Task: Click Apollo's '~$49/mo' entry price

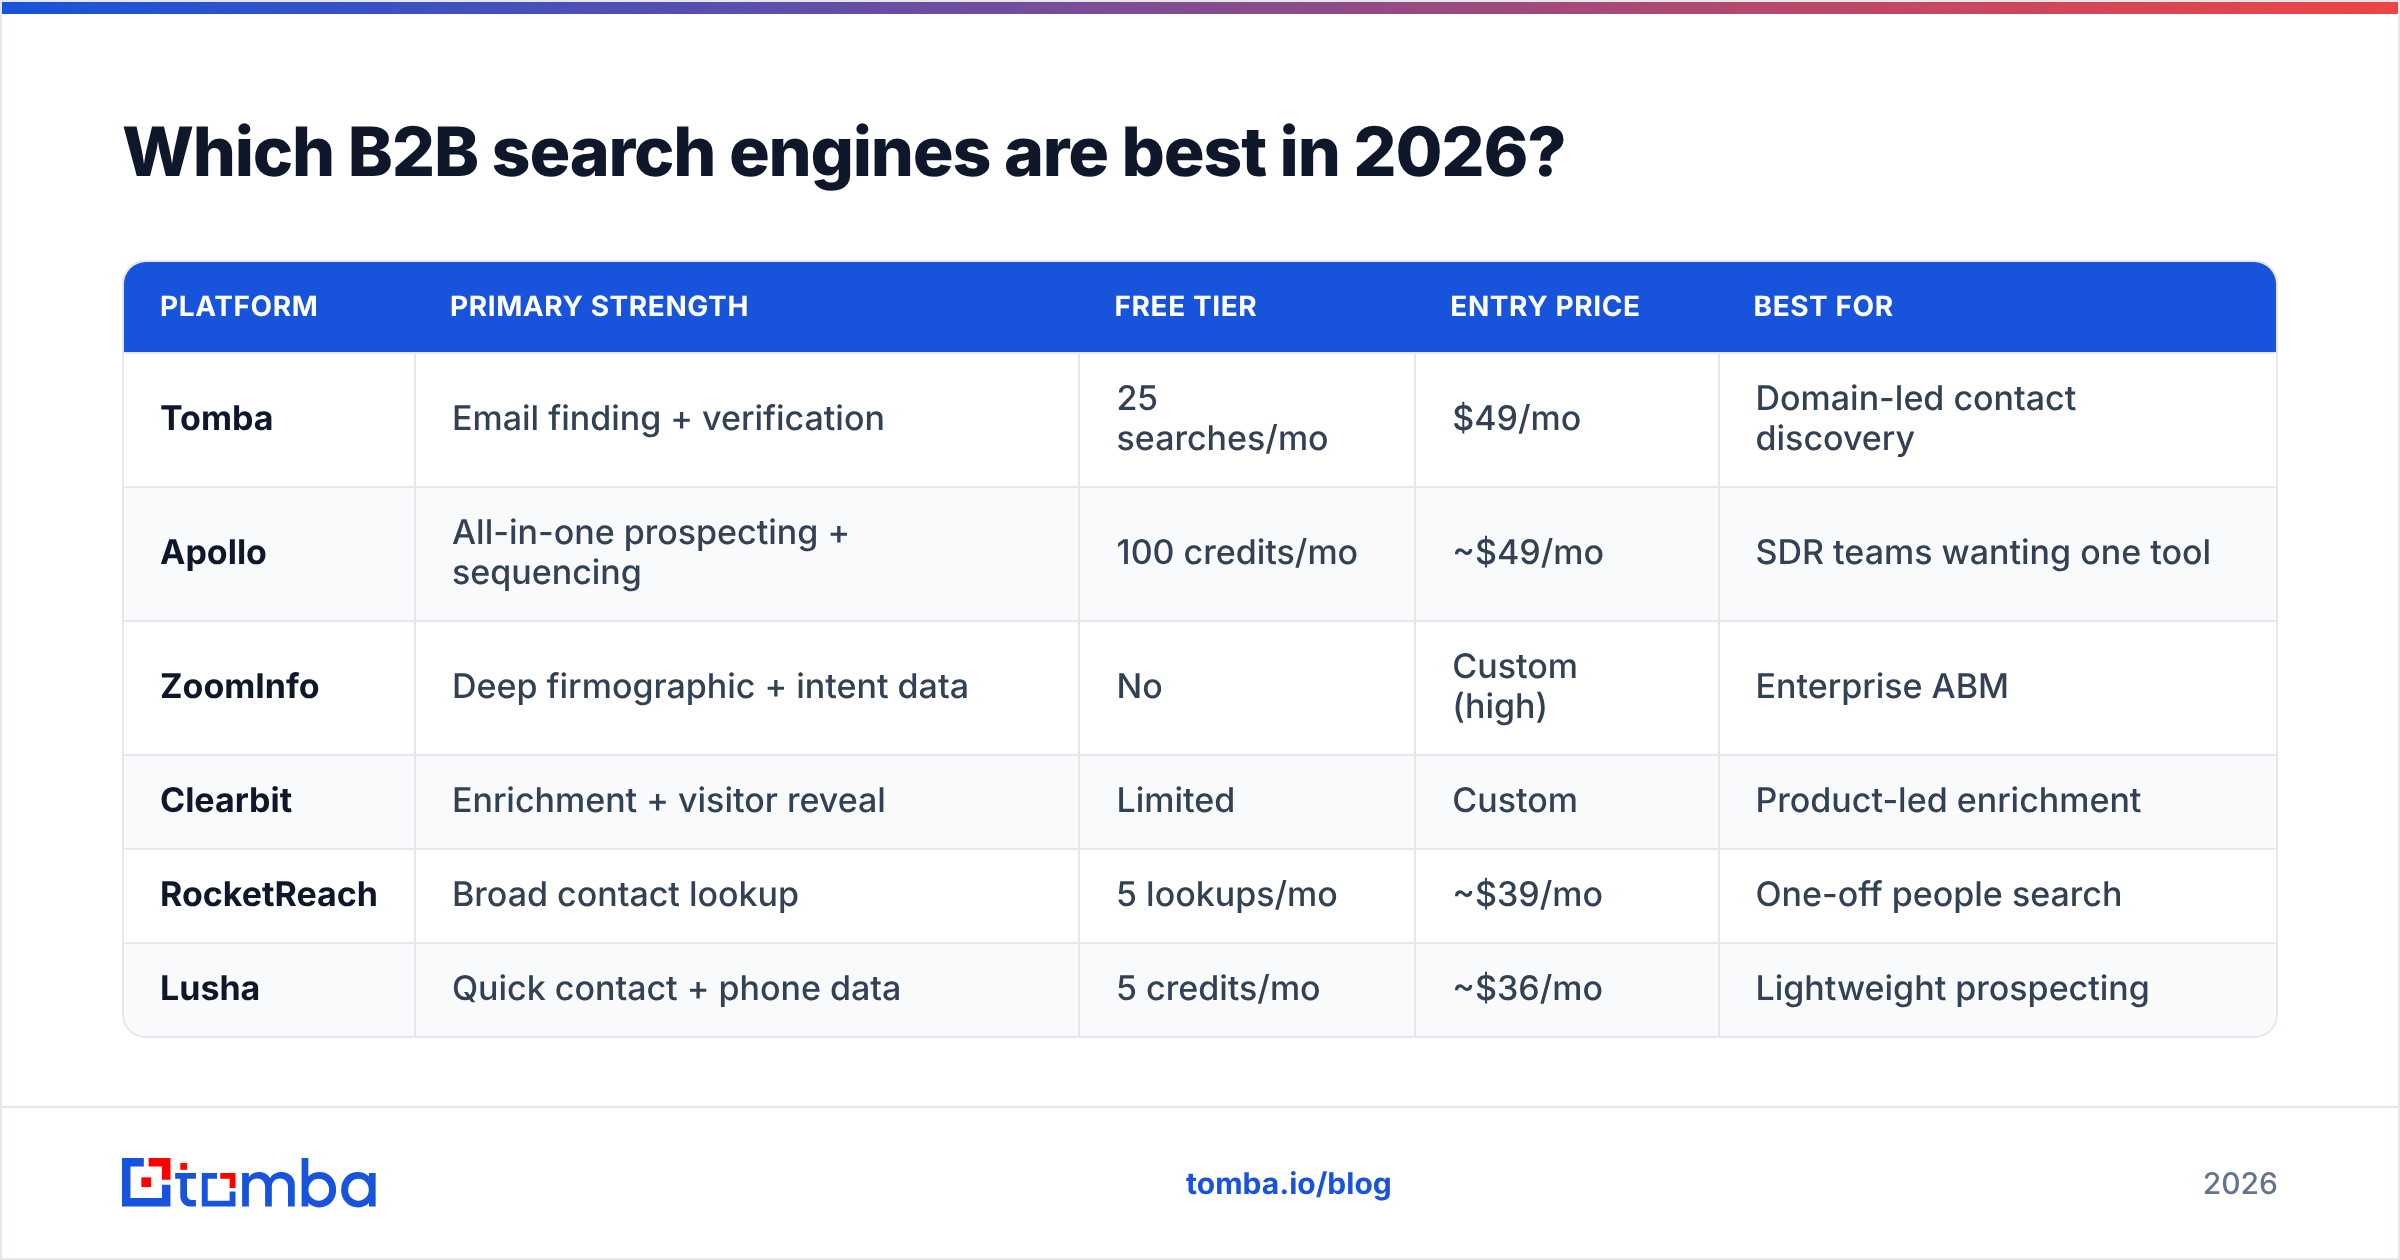Action: pyautogui.click(x=1567, y=553)
